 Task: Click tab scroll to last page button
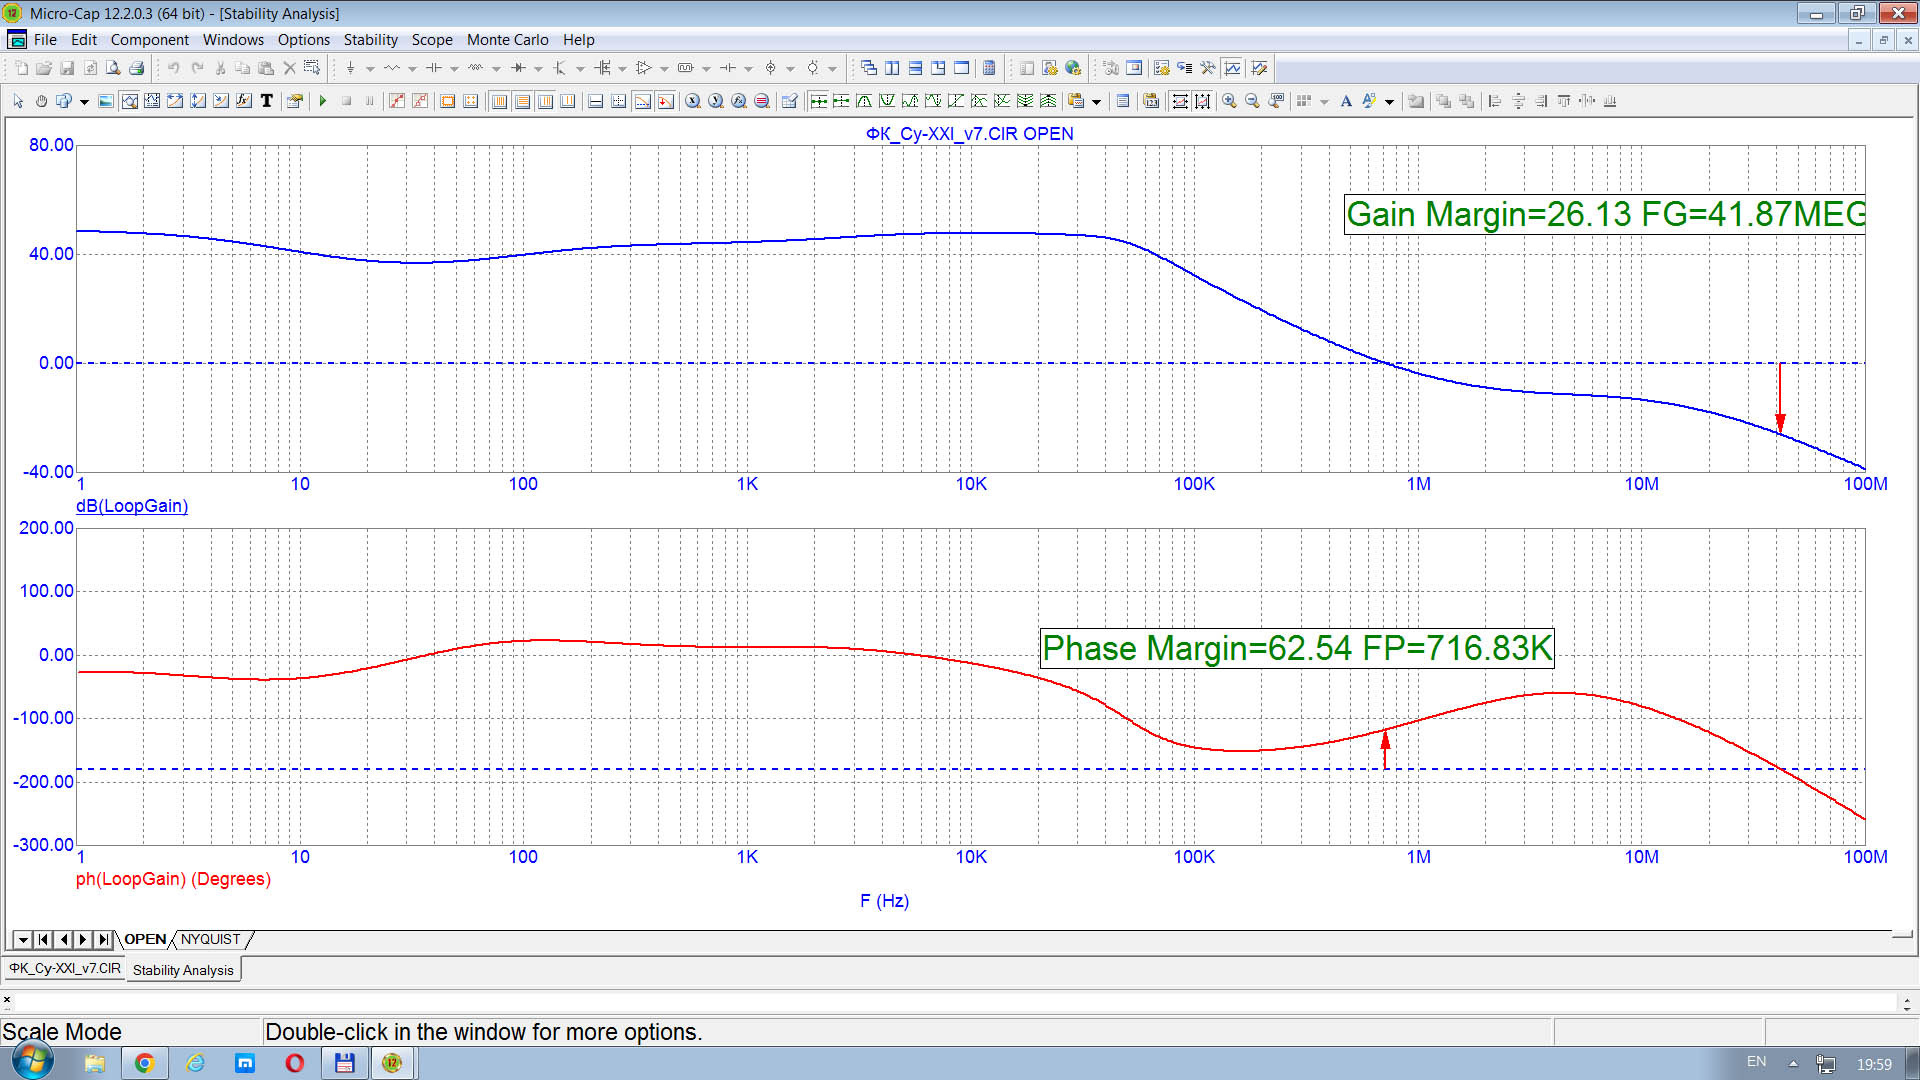[x=103, y=940]
